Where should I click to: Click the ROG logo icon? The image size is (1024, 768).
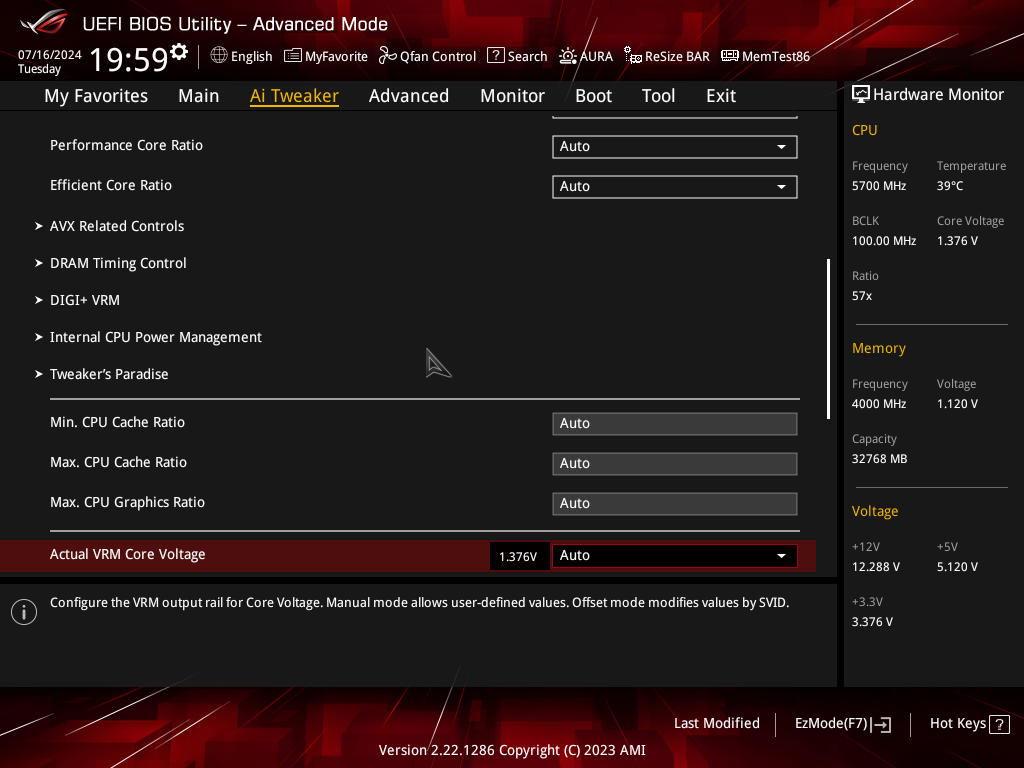click(44, 22)
